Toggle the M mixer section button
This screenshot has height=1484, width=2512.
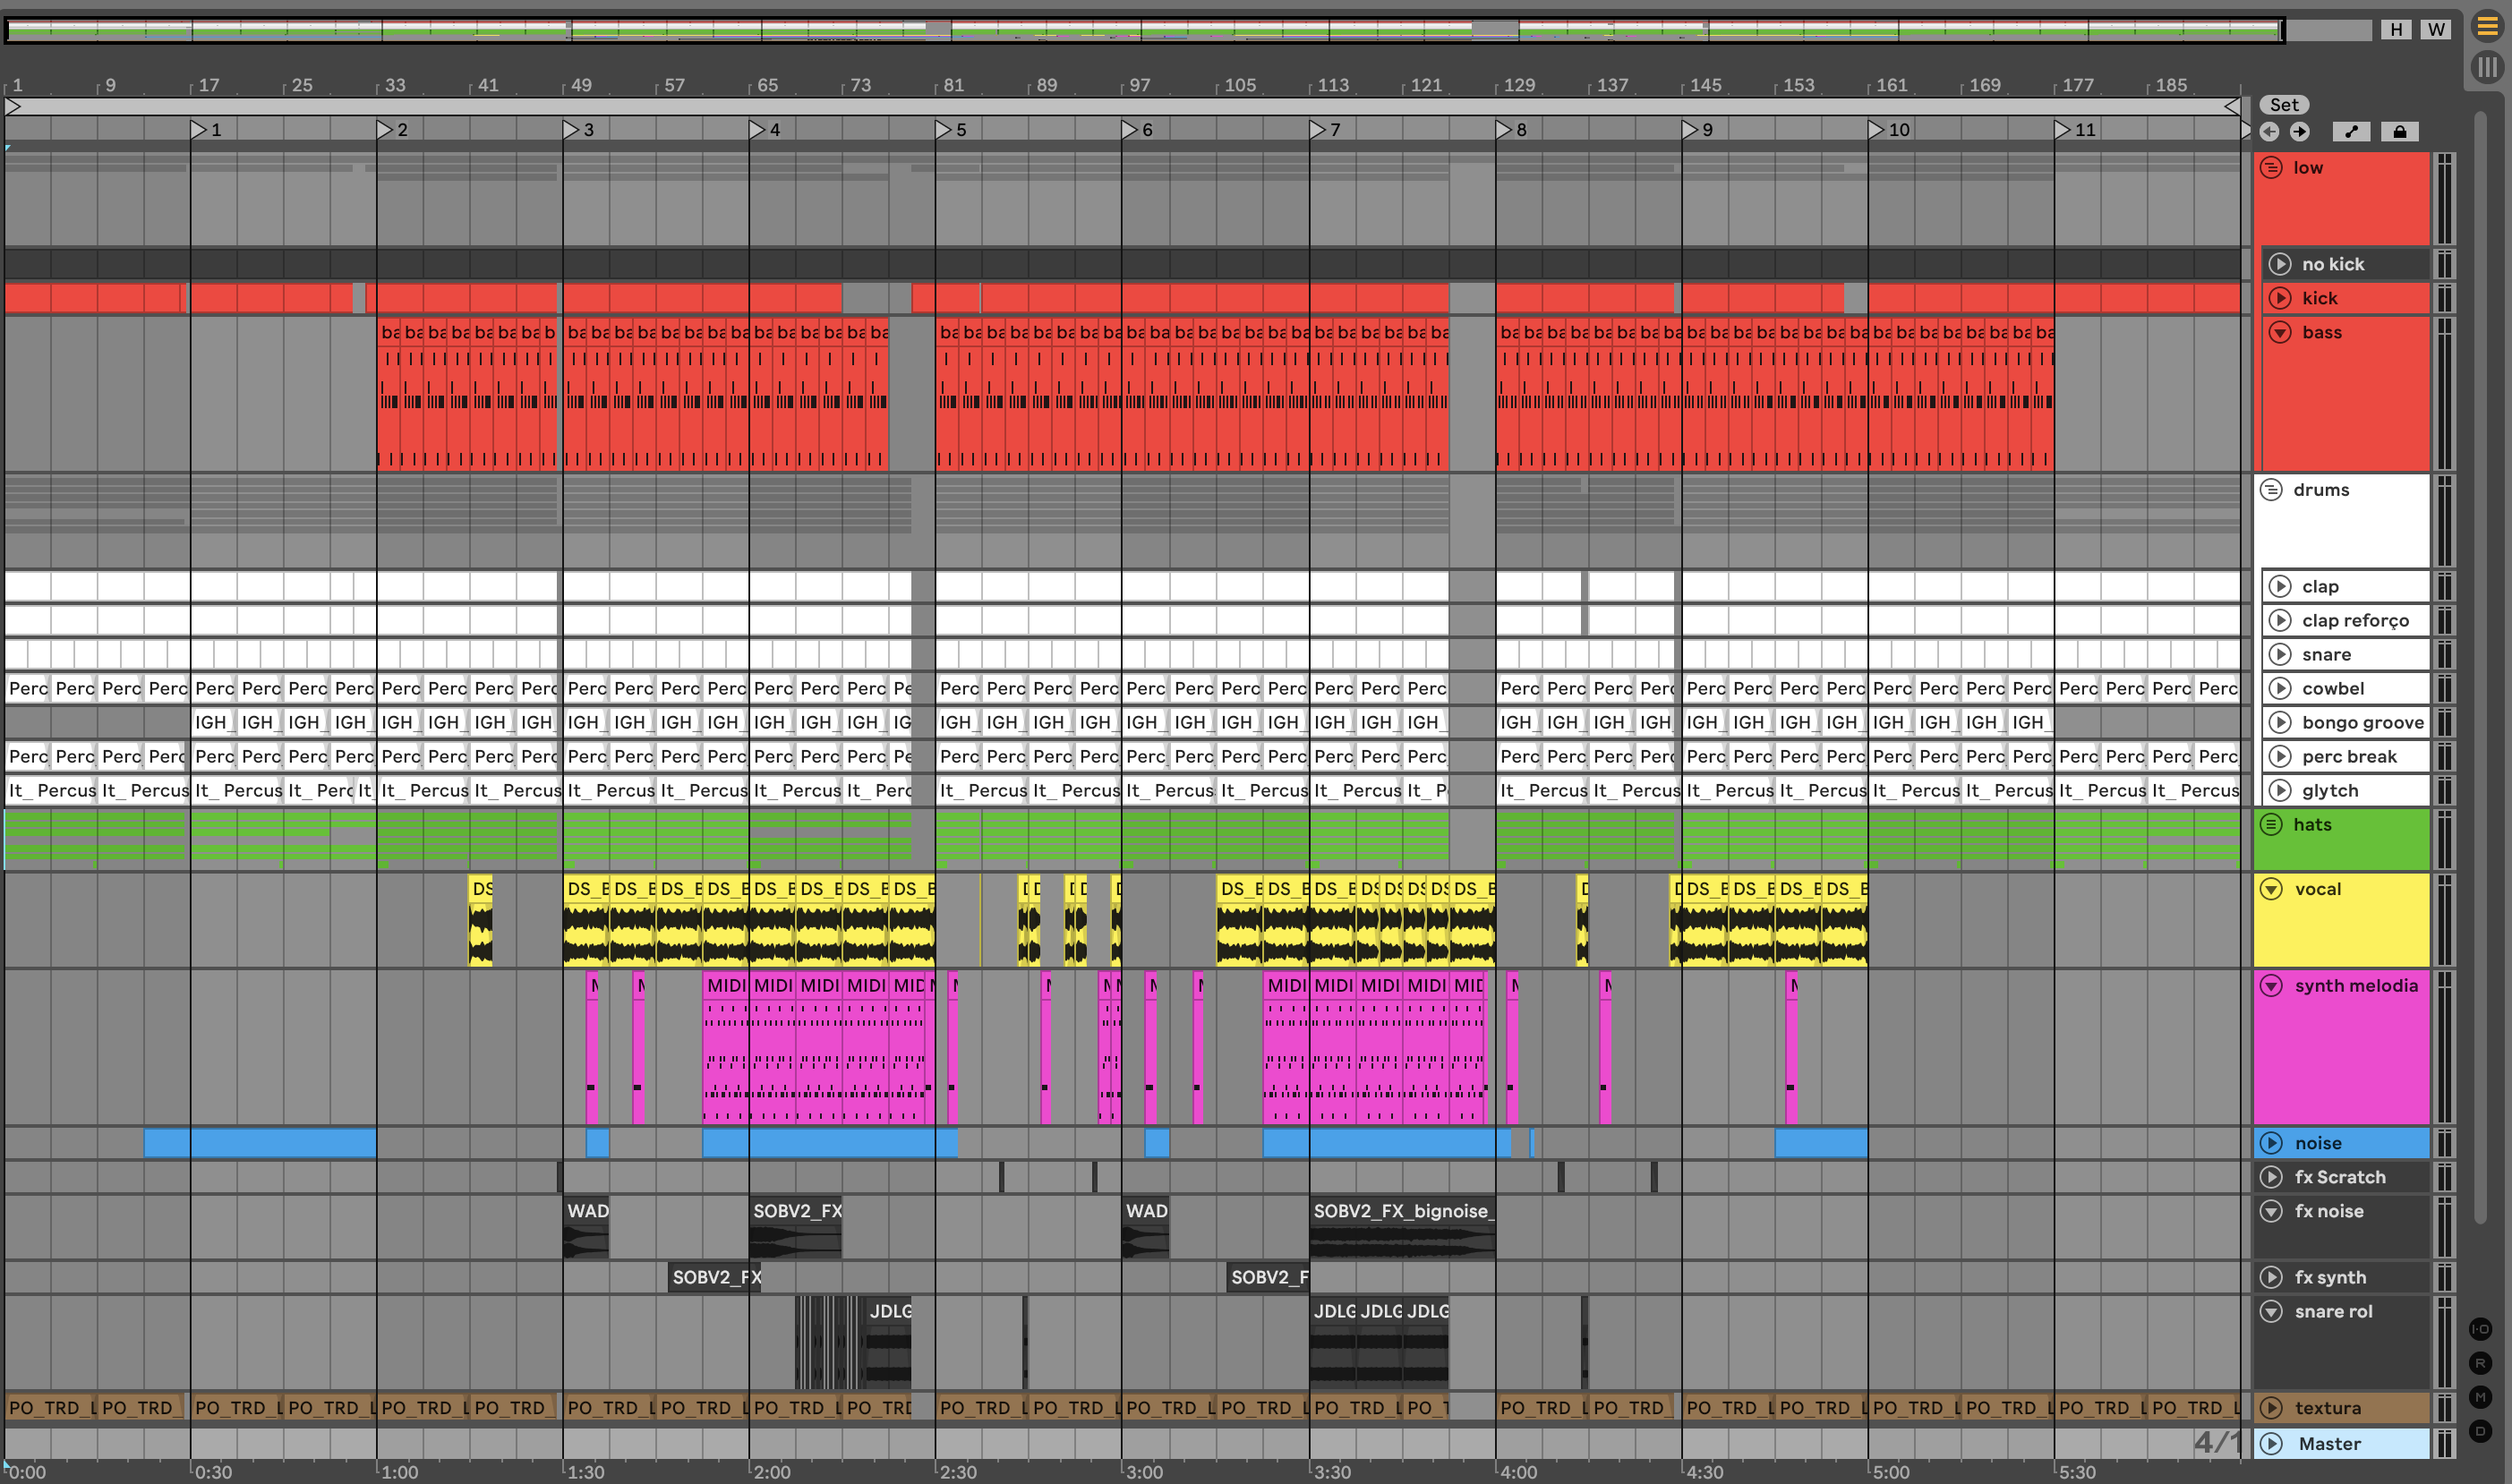coord(2480,1397)
